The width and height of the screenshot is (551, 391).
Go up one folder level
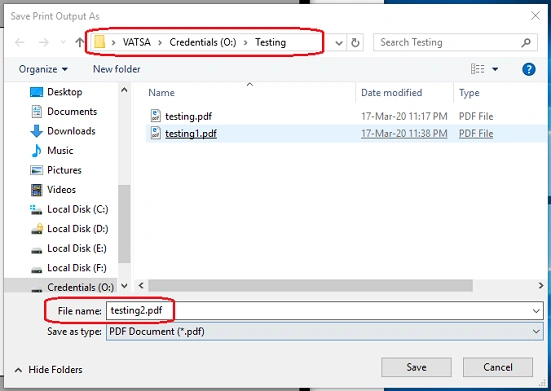tap(80, 43)
